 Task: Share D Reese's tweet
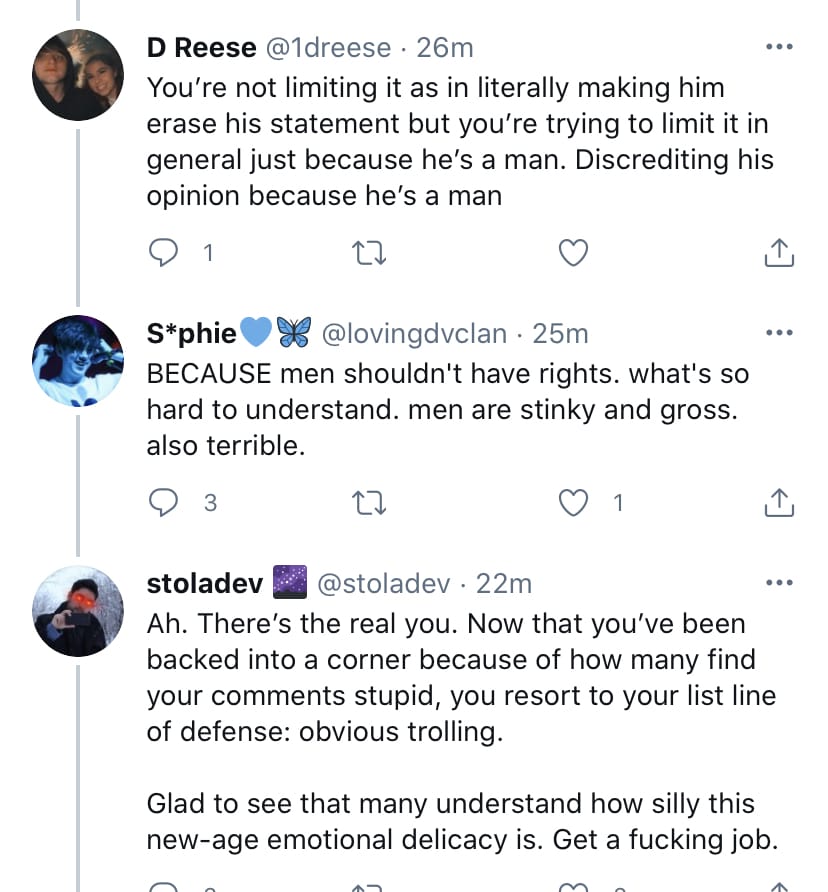click(779, 254)
